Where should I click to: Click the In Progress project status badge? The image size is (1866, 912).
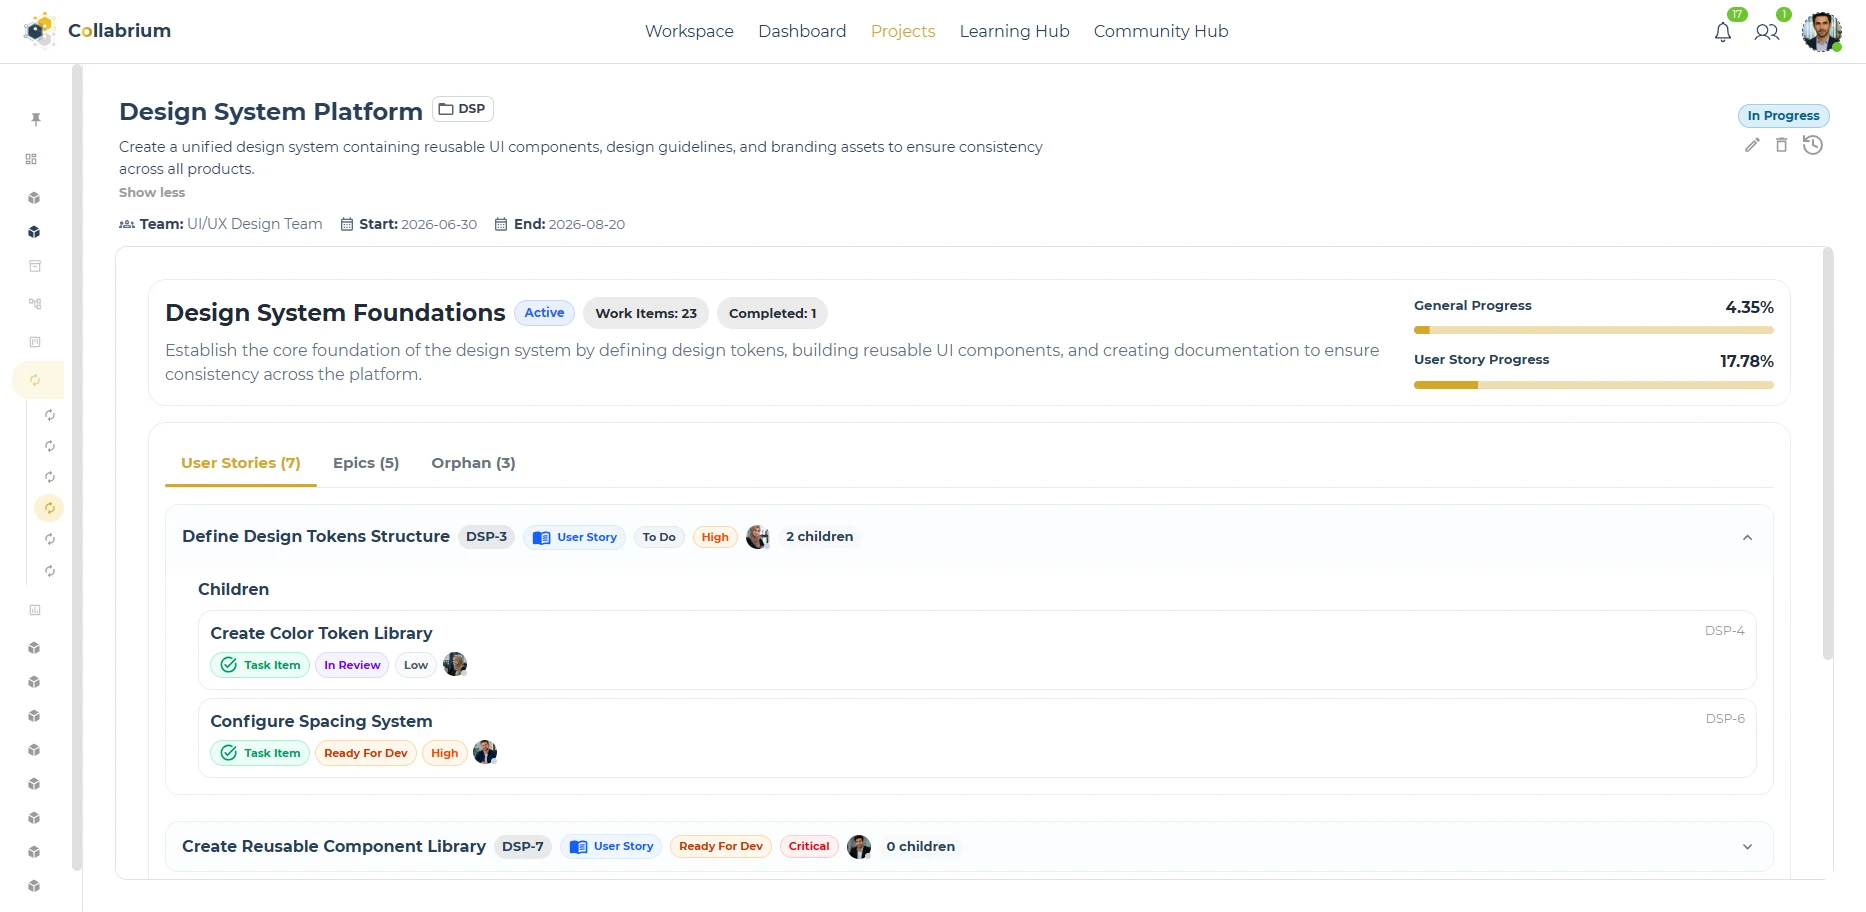[1783, 116]
